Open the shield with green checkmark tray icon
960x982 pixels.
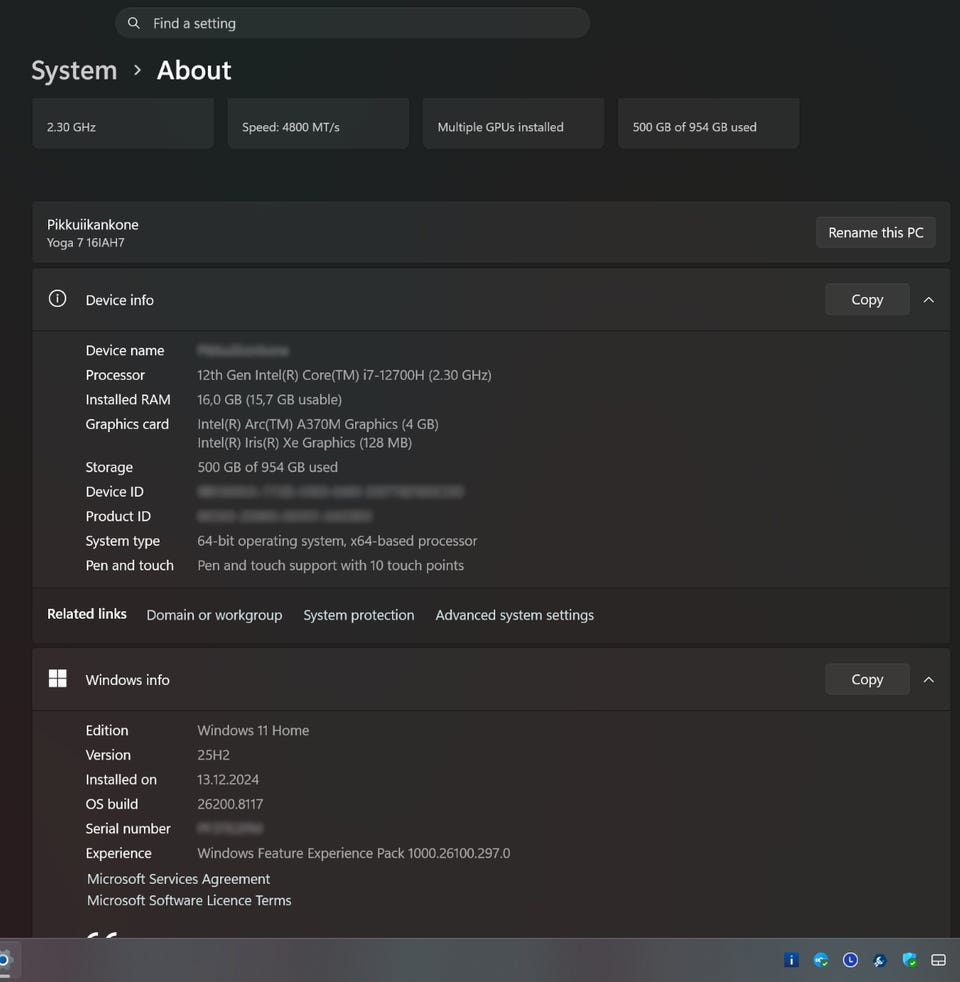pos(909,960)
